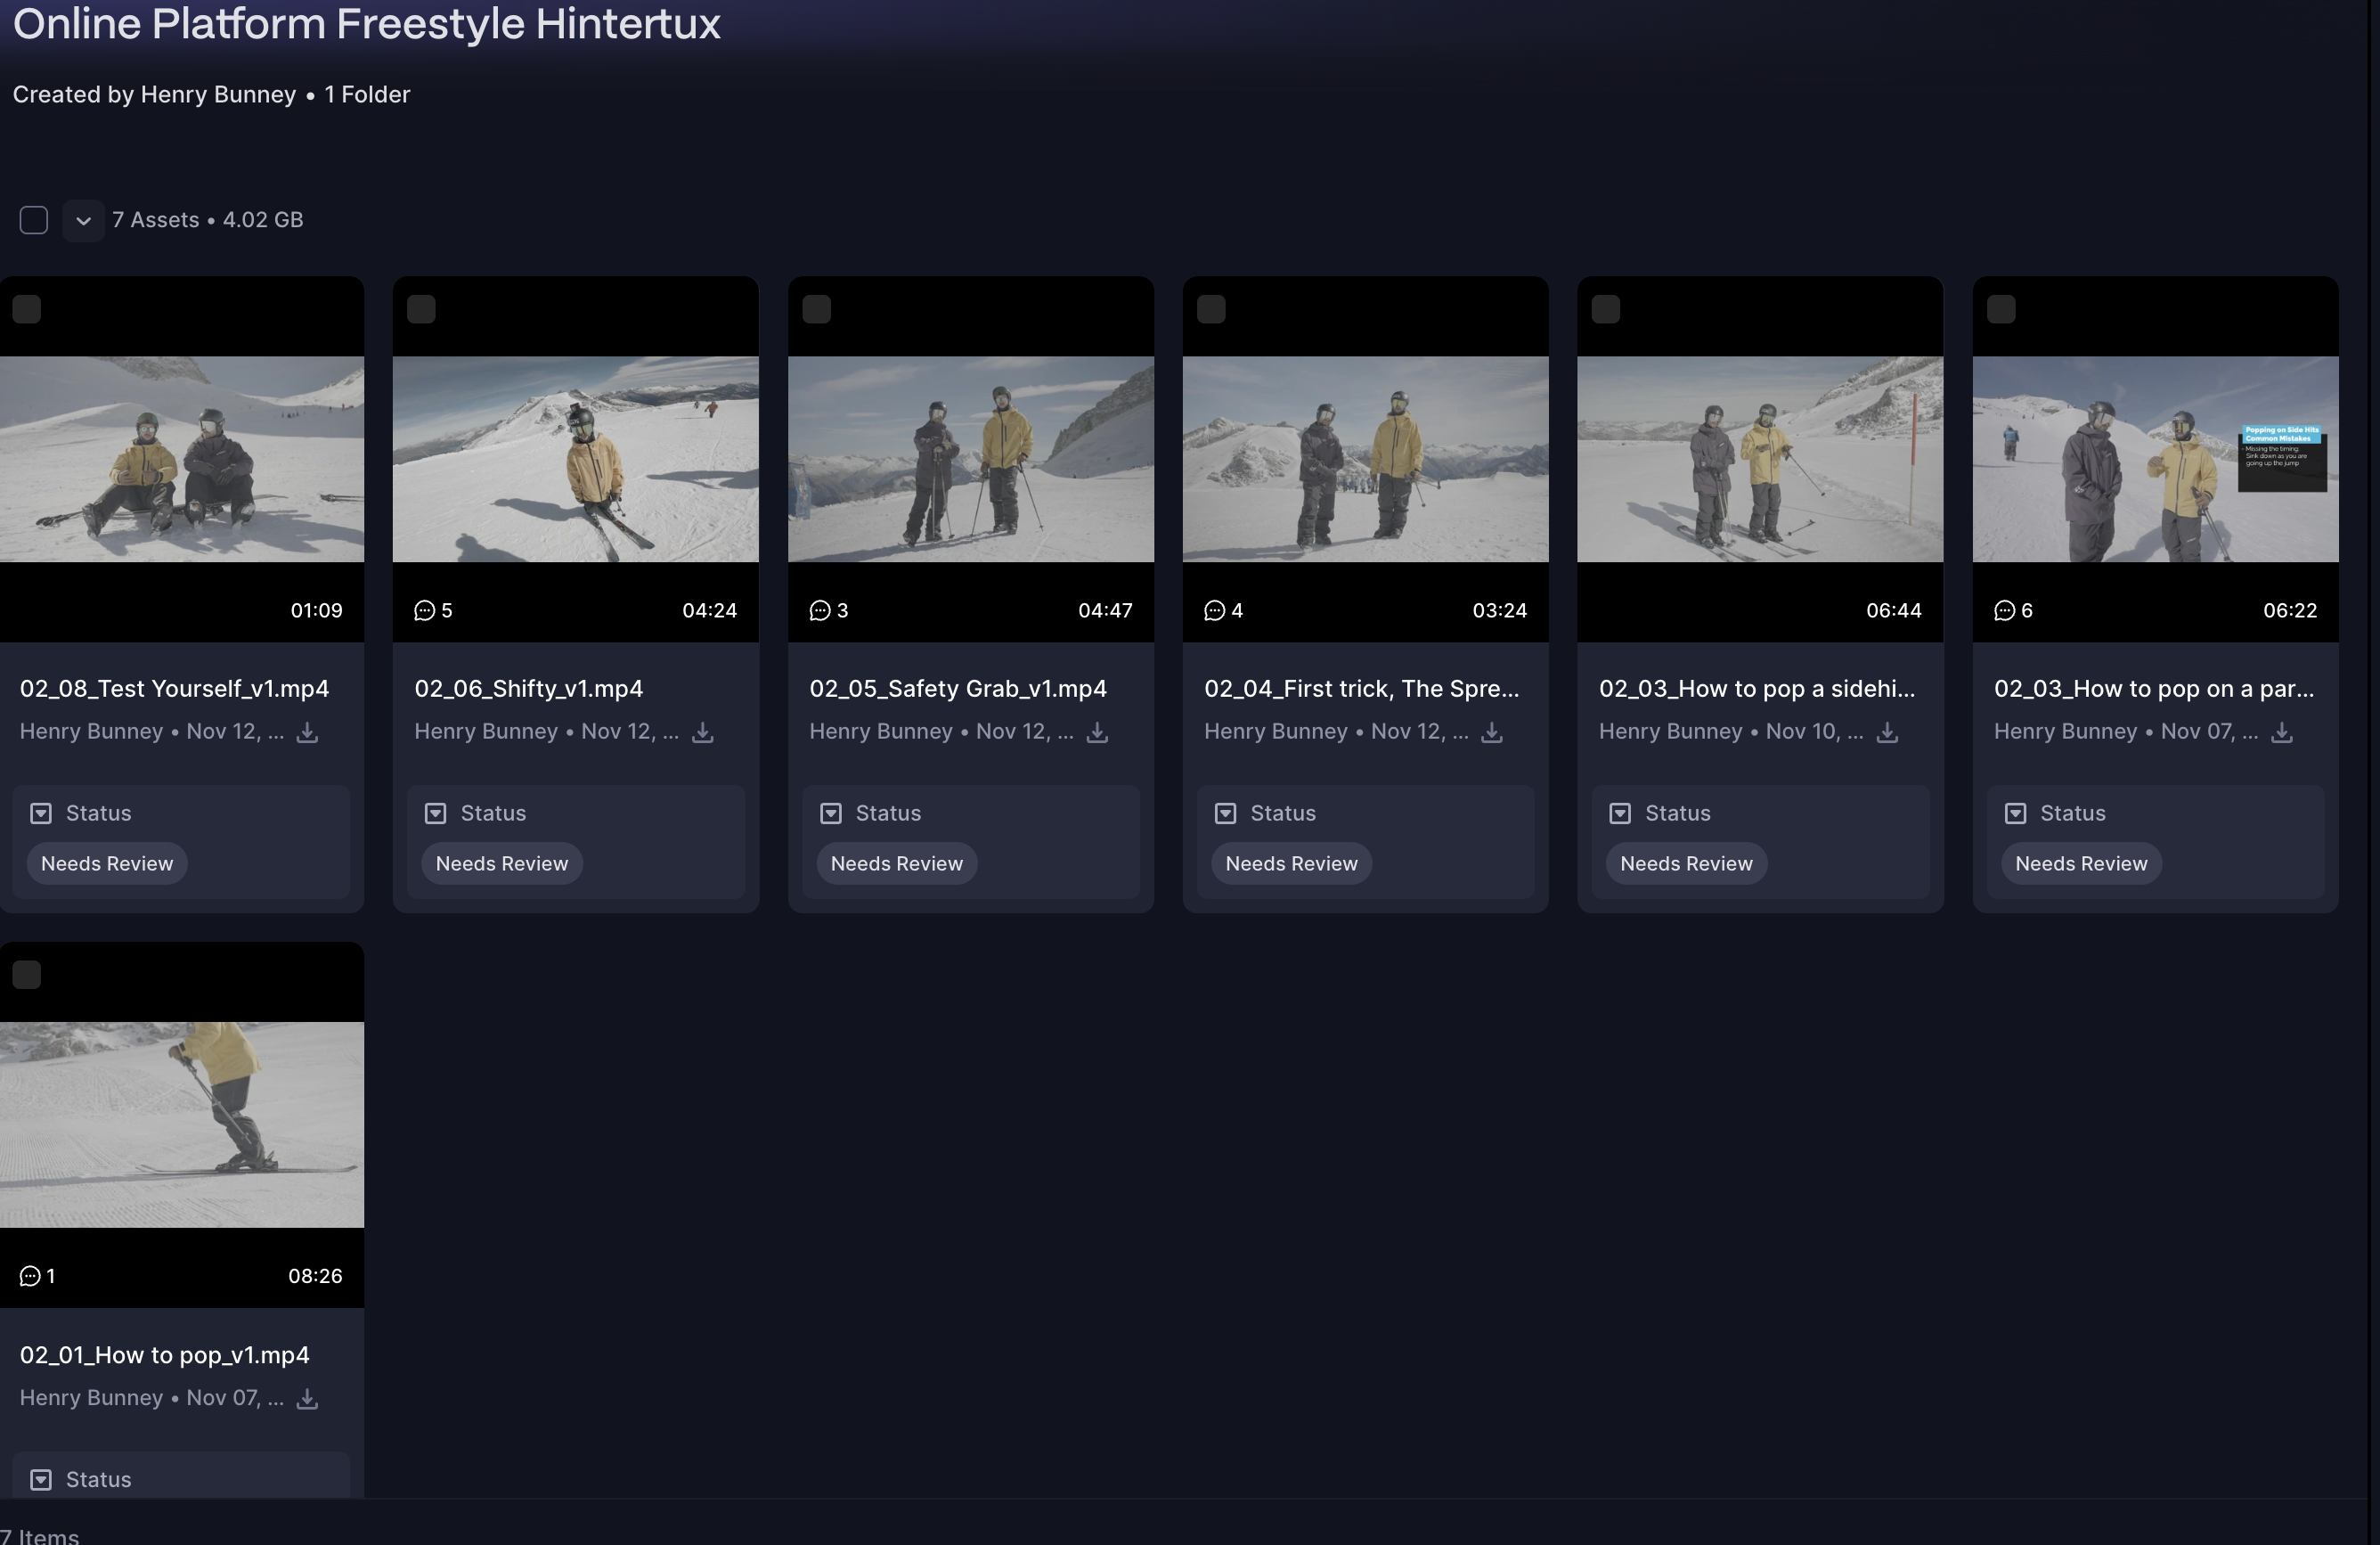Image resolution: width=2380 pixels, height=1545 pixels.
Task: Tick the checkbox on 02_01_How to pop thumbnail
Action: tap(27, 975)
